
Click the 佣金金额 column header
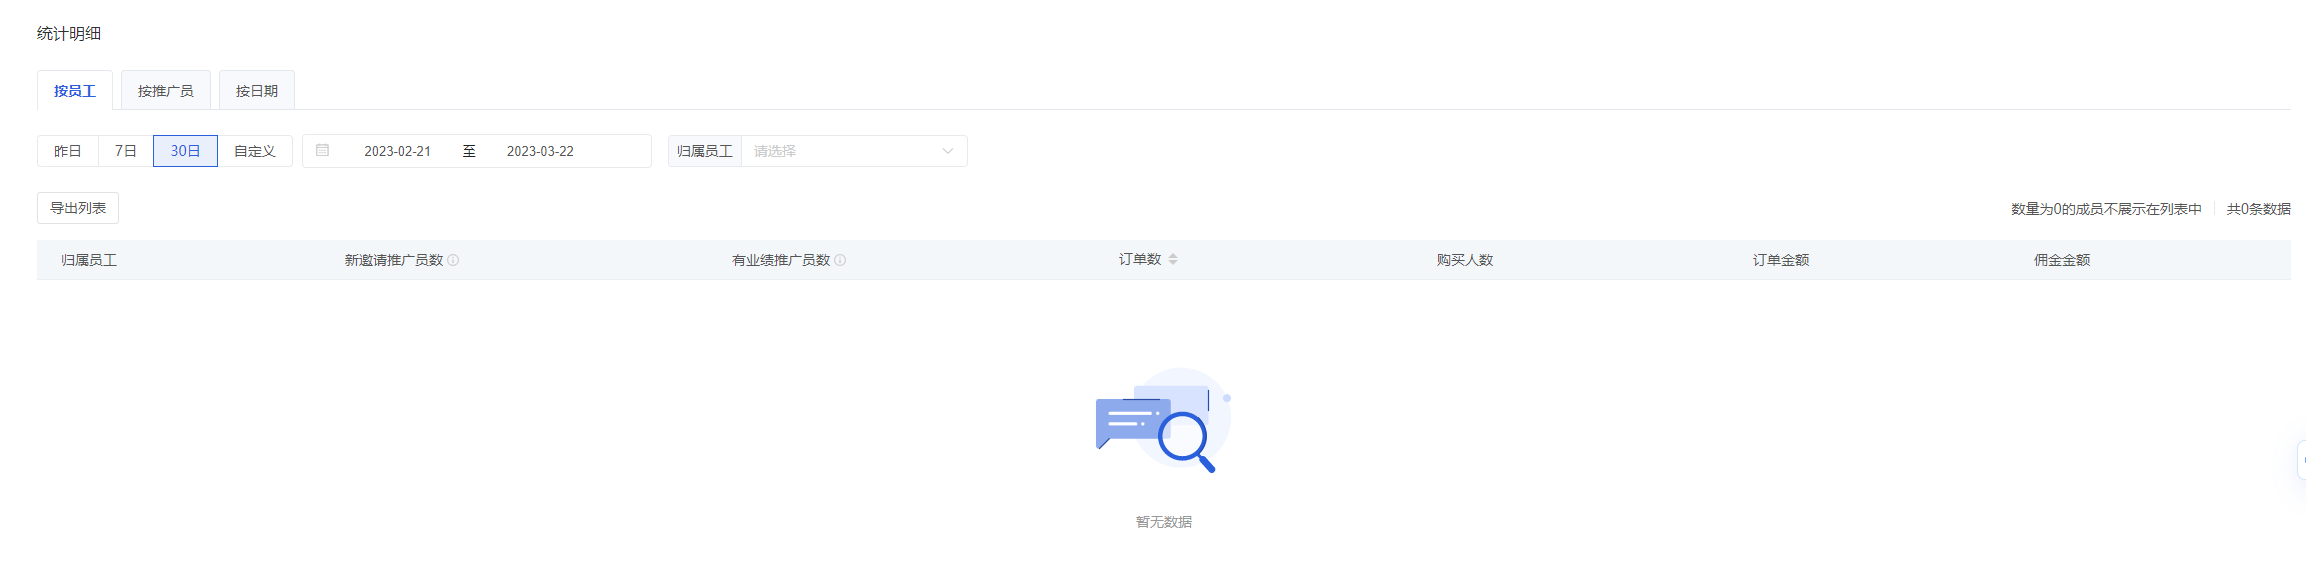pos(2062,260)
